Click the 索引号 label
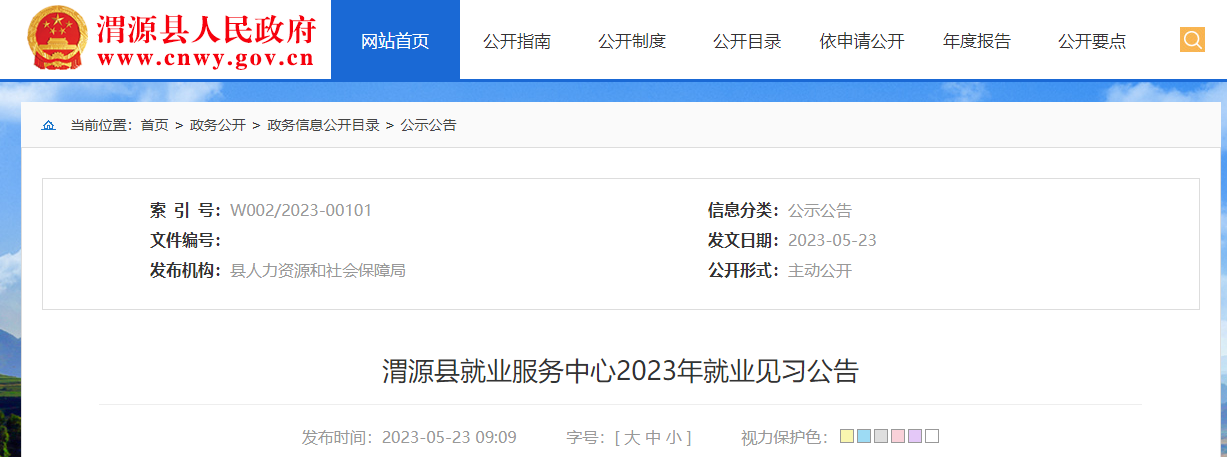This screenshot has height=457, width=1227. 185,211
